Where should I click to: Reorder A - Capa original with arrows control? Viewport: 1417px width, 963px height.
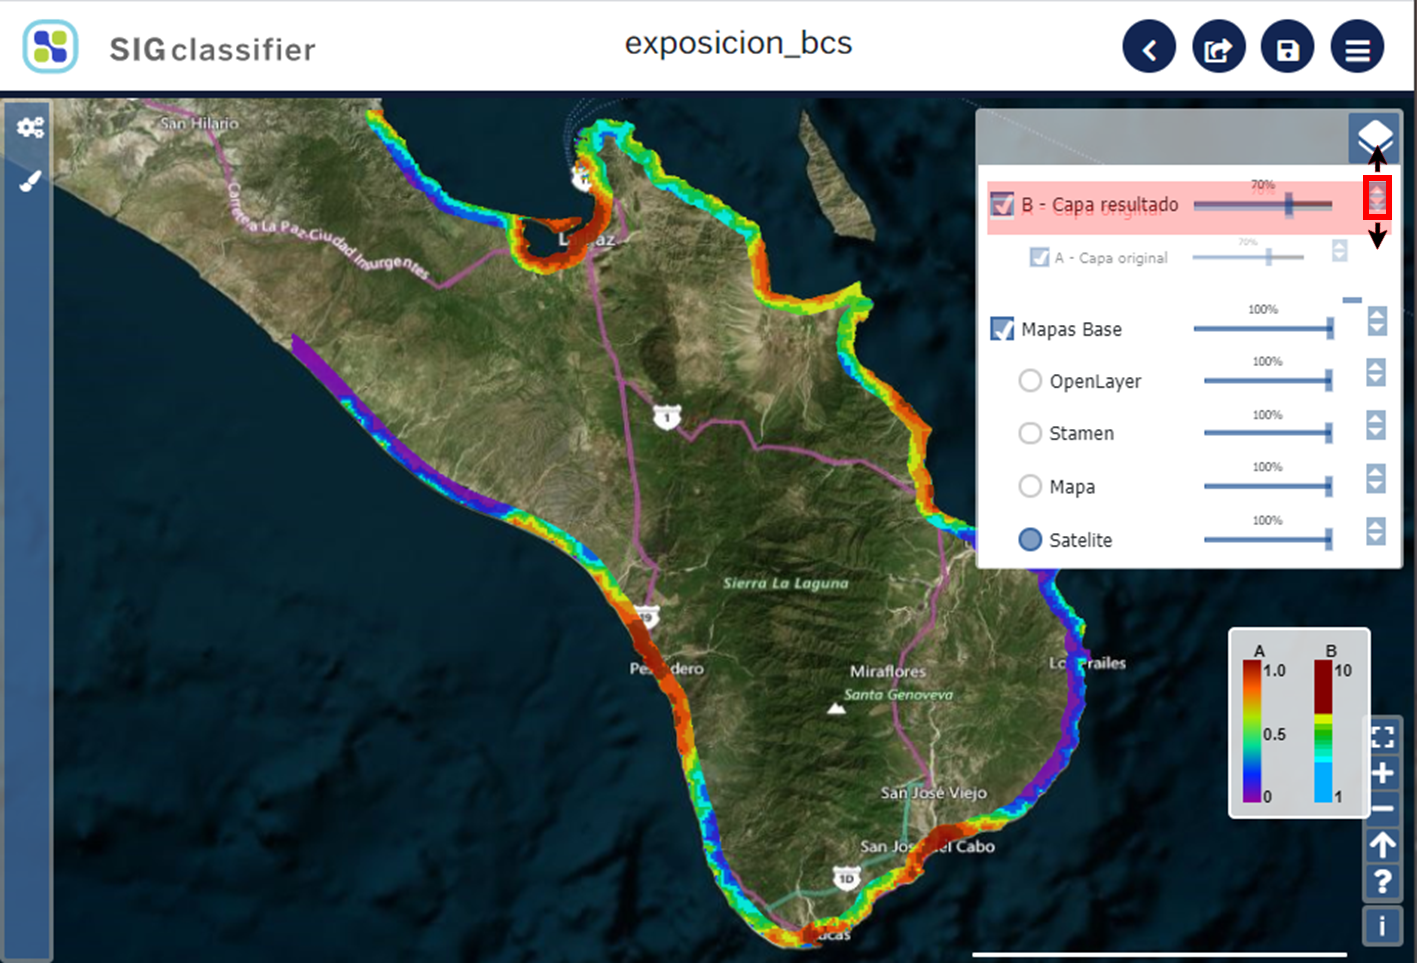tap(1339, 250)
